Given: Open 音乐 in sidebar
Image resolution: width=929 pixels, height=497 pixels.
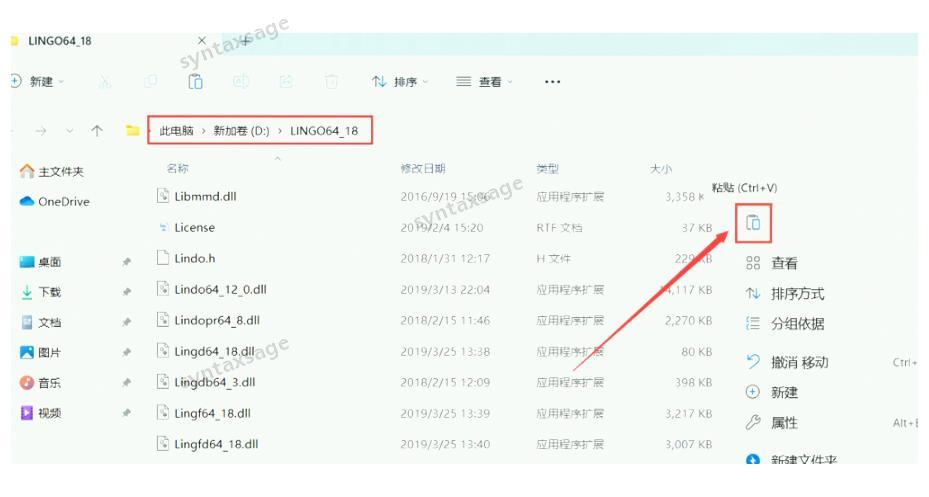Looking at the screenshot, I should (x=40, y=383).
